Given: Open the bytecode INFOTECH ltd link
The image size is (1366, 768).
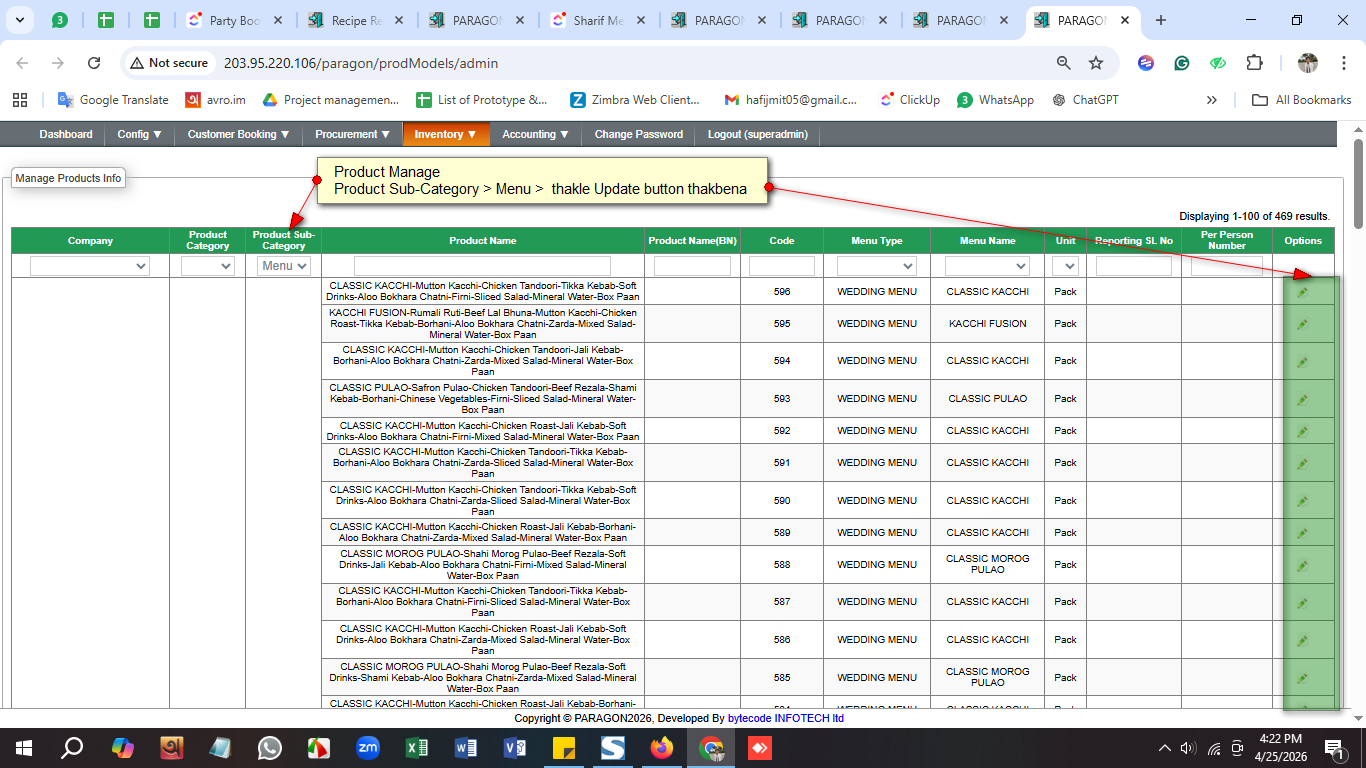Looking at the screenshot, I should [x=785, y=718].
